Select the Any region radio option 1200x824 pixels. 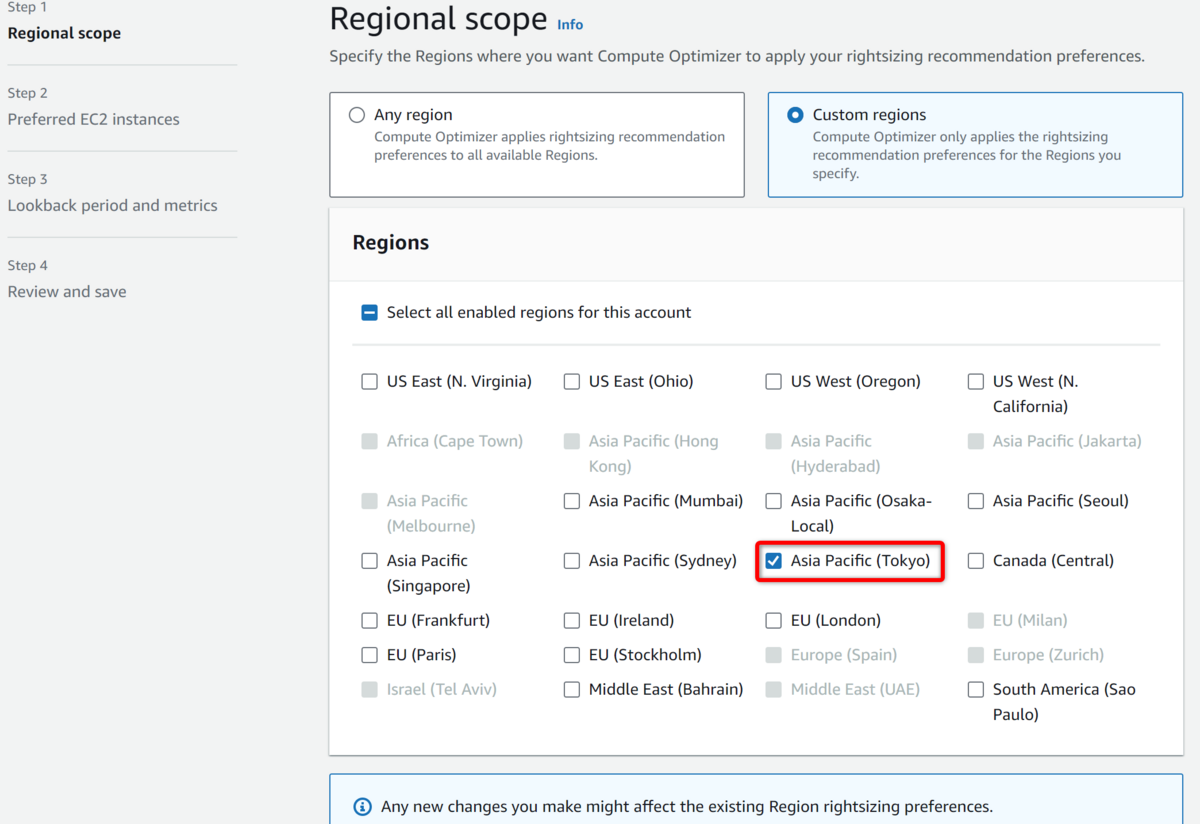pos(357,115)
